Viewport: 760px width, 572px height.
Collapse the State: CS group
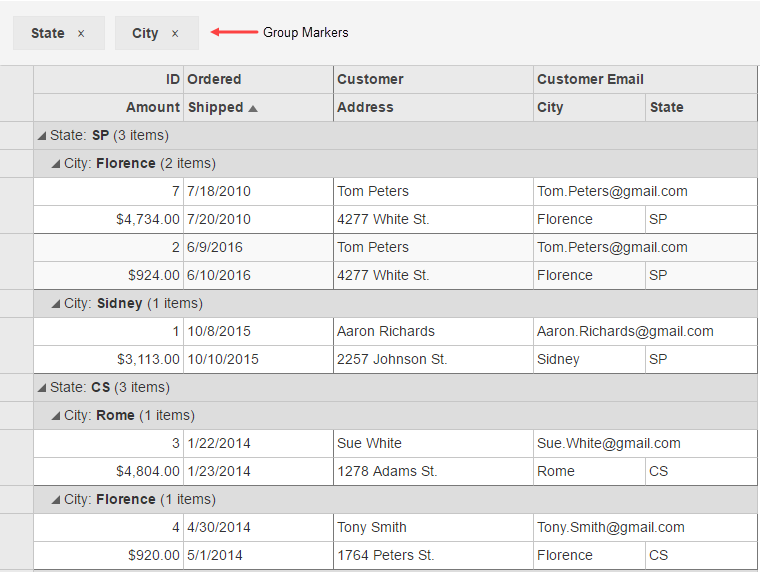click(x=41, y=388)
